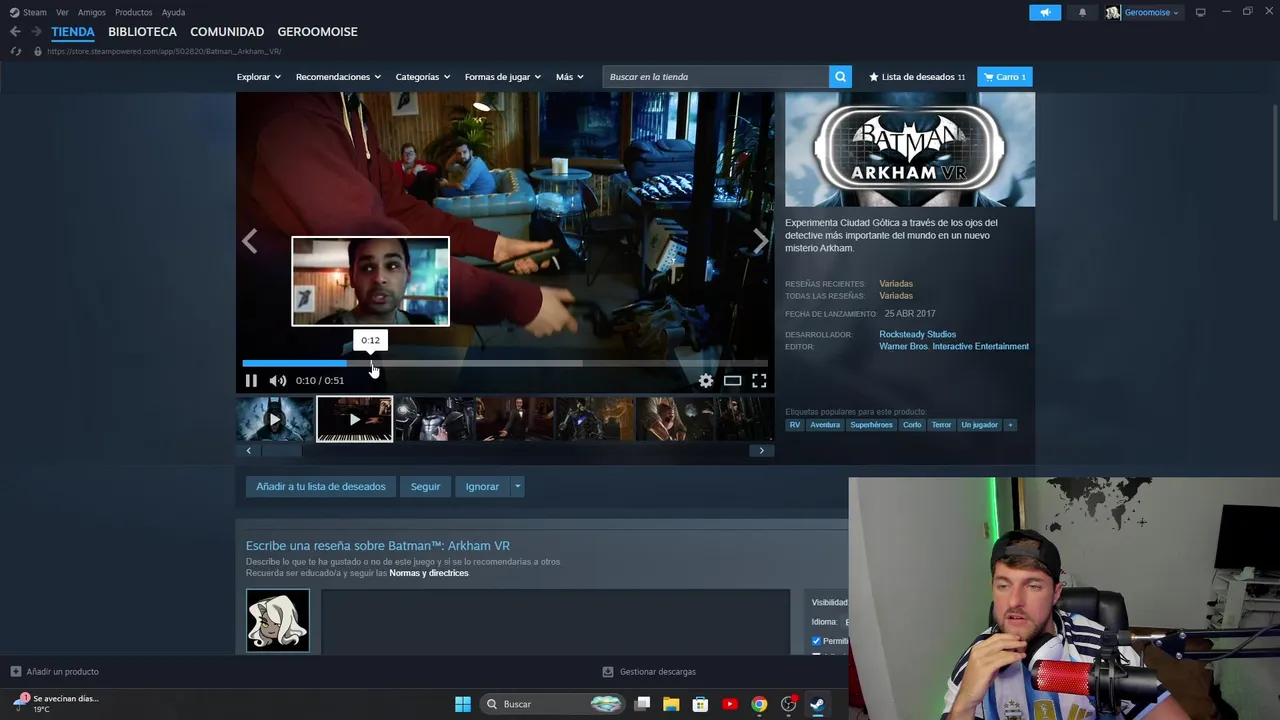Open Microsoft Store from the taskbar
Screen dimensions: 1280x720
(700, 704)
